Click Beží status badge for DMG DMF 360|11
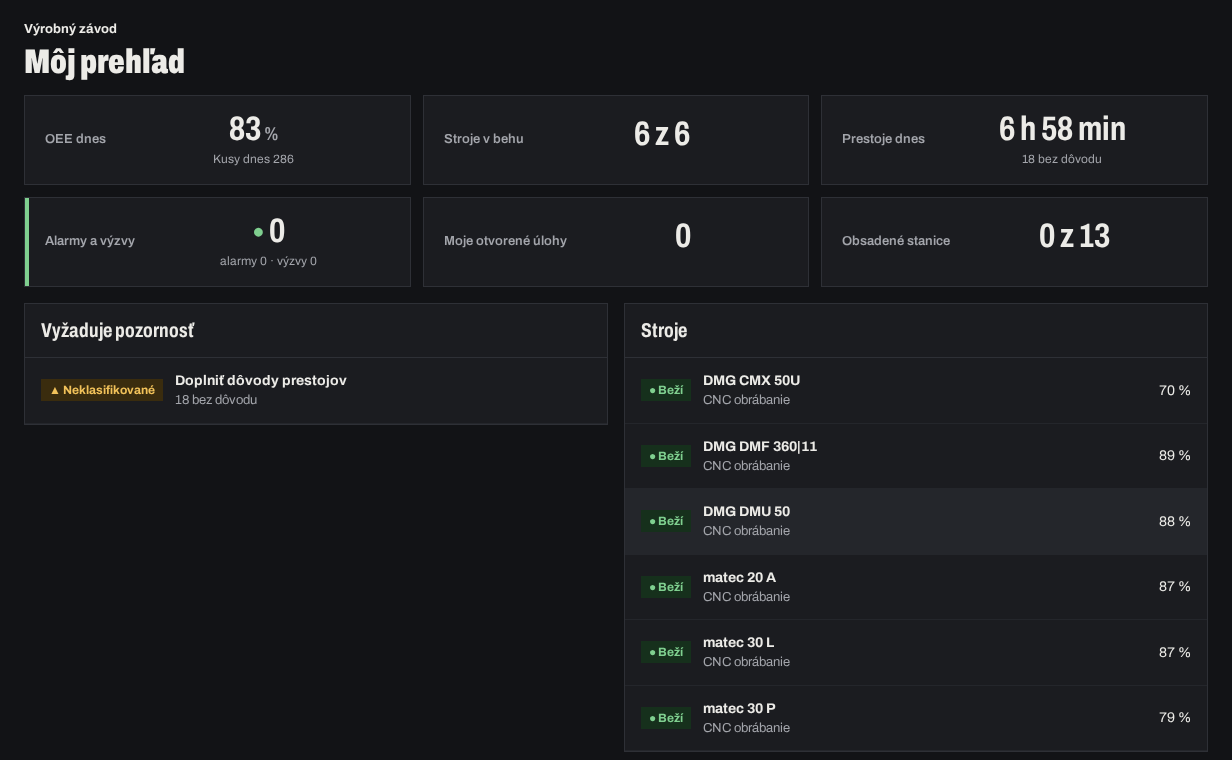The image size is (1232, 760). click(x=666, y=456)
